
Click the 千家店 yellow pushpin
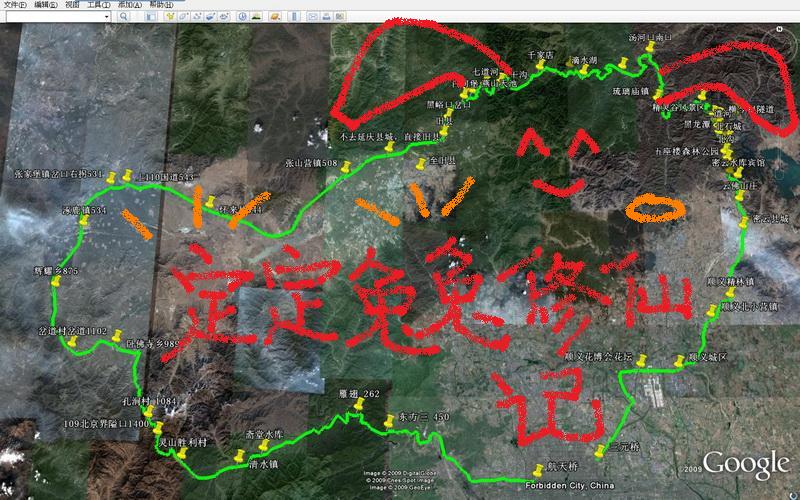coord(540,65)
